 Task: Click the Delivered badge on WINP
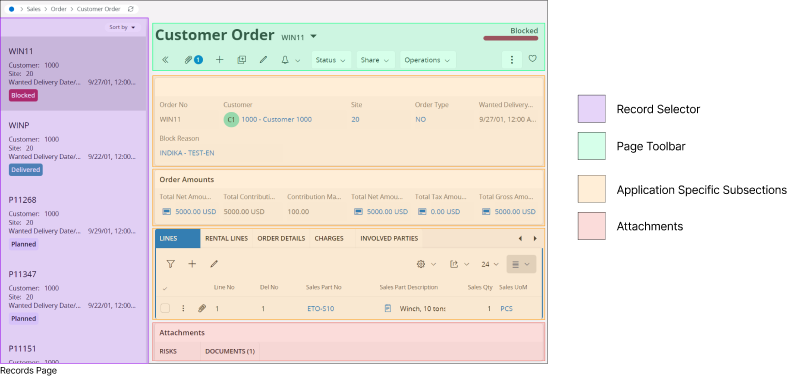point(26,170)
